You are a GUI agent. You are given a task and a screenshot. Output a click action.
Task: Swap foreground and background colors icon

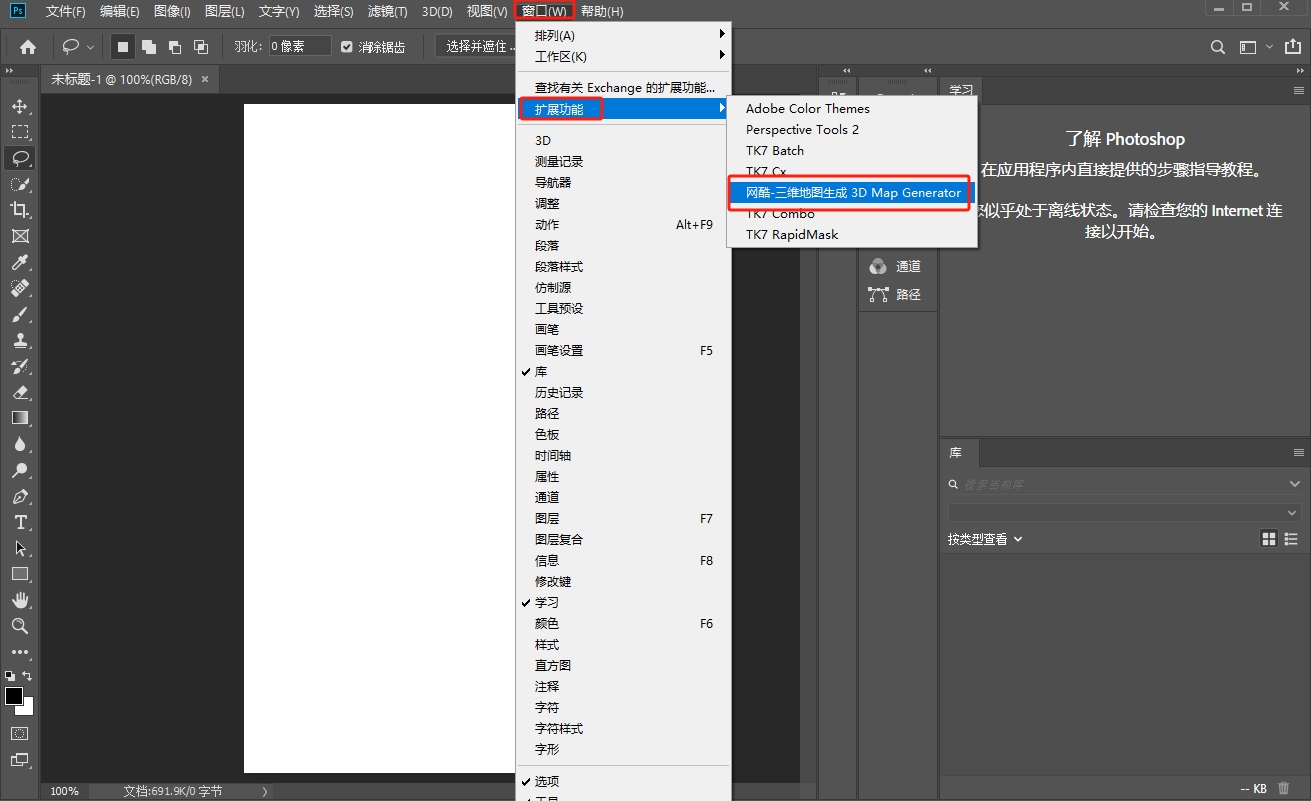[28, 676]
